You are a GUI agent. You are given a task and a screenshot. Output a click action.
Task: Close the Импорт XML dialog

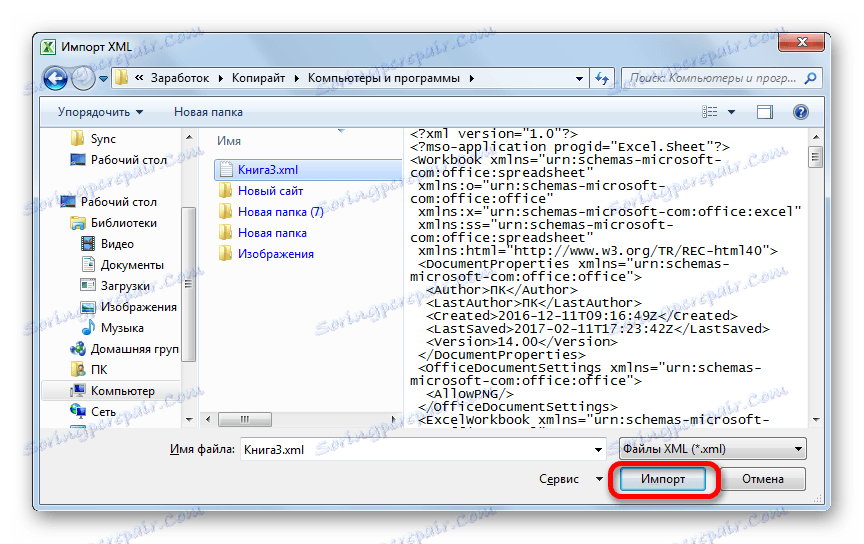pos(802,42)
